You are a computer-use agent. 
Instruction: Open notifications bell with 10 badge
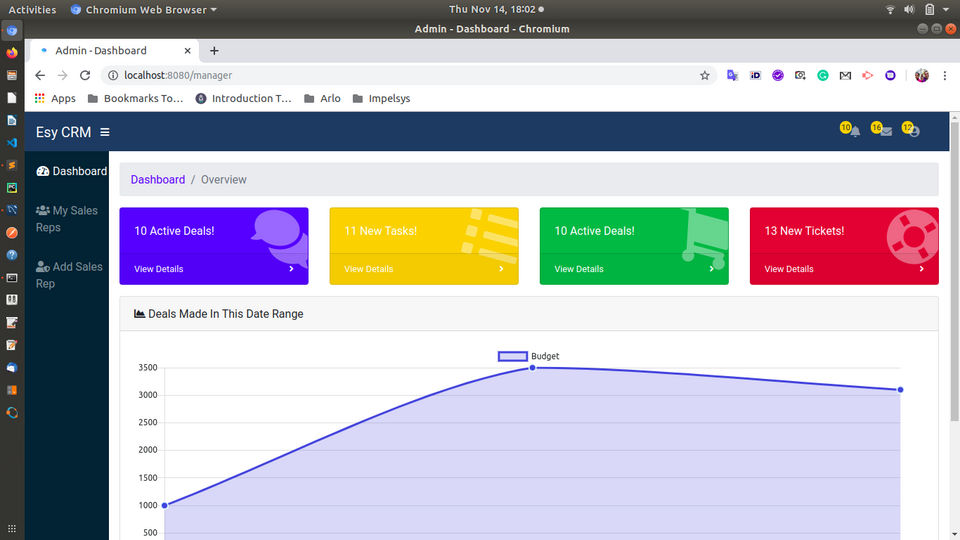click(x=850, y=130)
